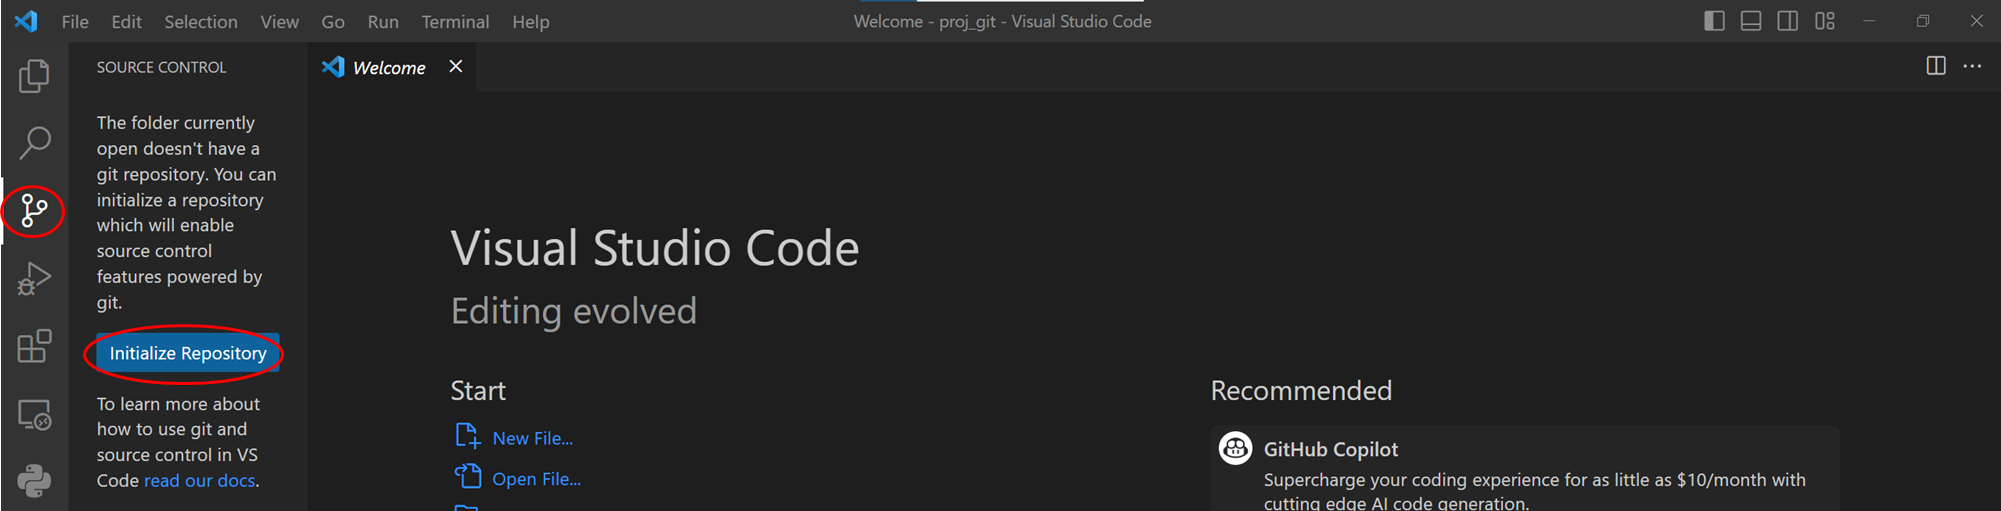Image resolution: width=2001 pixels, height=511 pixels.
Task: Restore down the VS Code window
Action: [x=1923, y=21]
